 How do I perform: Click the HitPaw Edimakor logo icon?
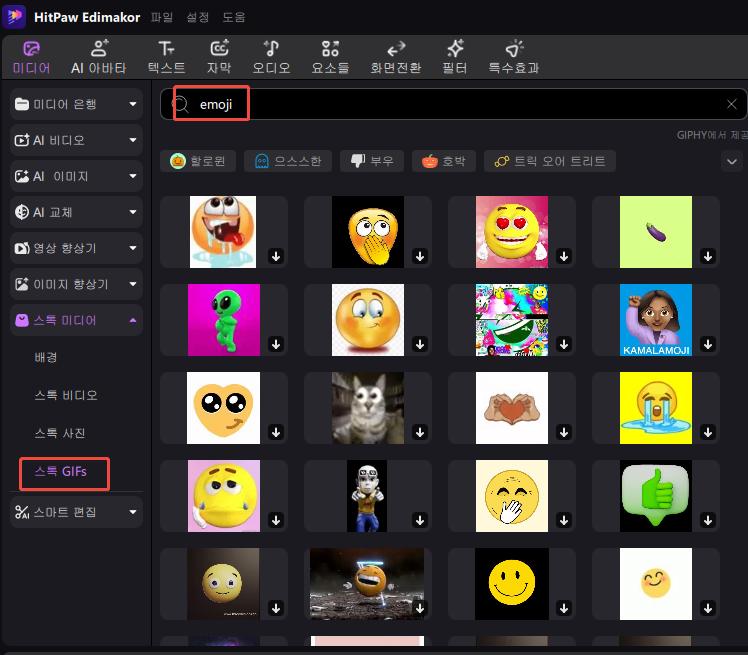tap(14, 16)
